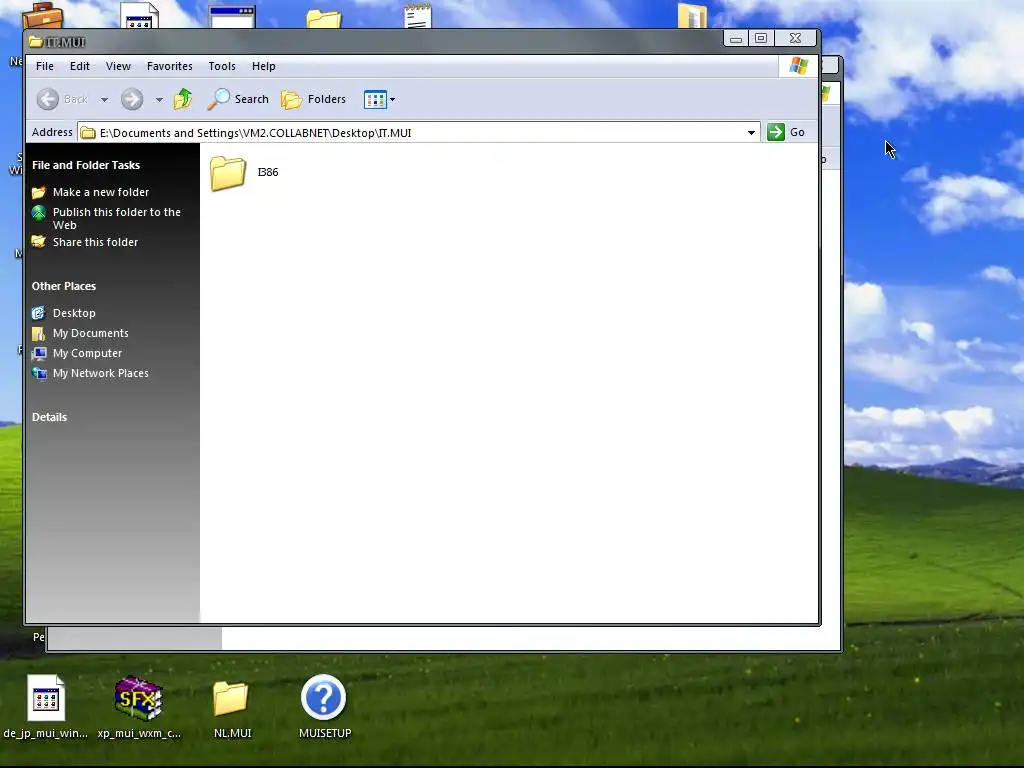
Task: Collapse the File and Folder Tasks section
Action: [x=86, y=165]
